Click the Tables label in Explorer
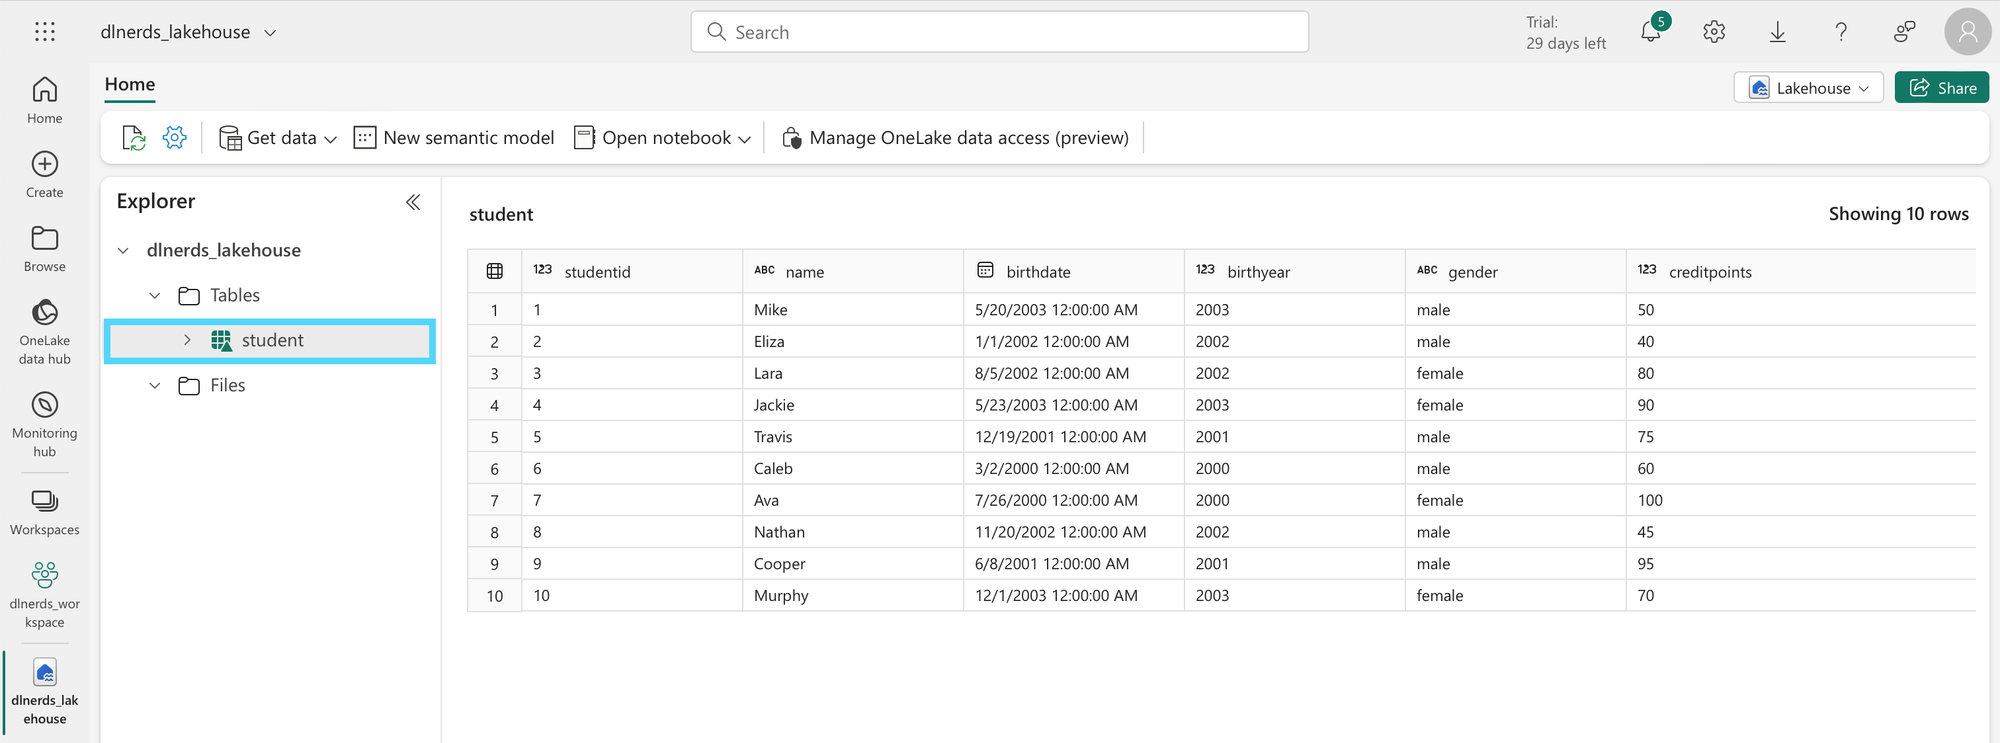The width and height of the screenshot is (2000, 743). point(235,295)
